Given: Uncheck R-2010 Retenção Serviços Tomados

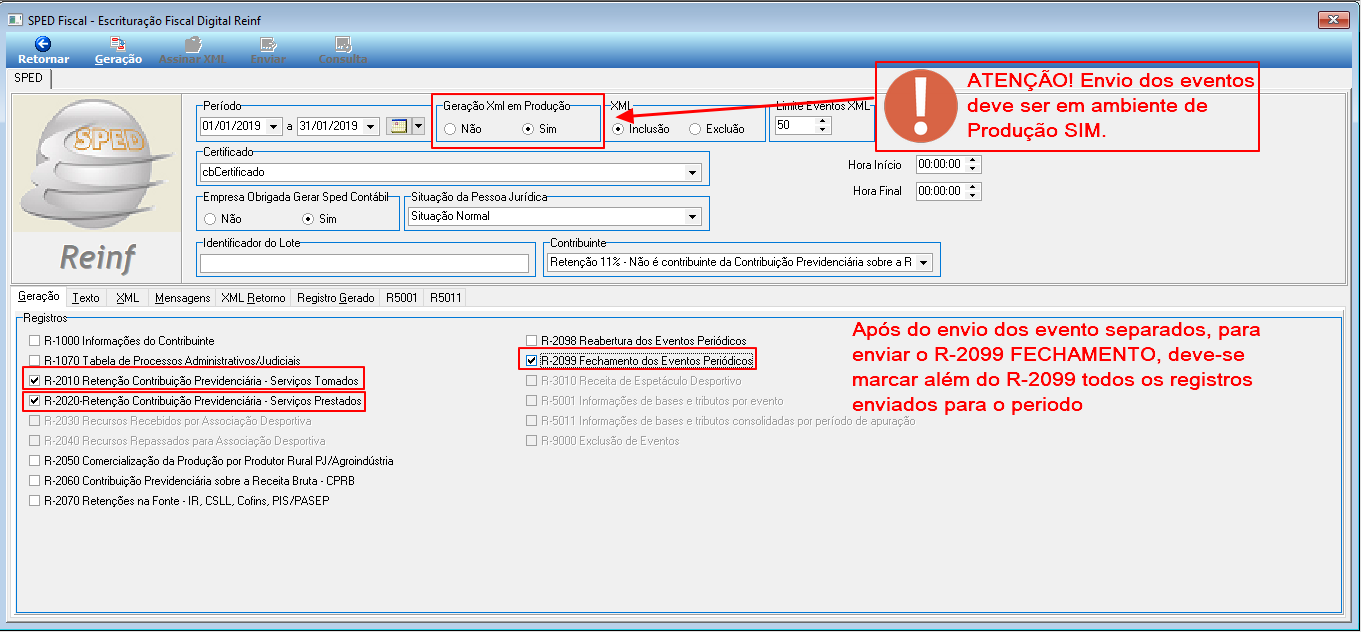Looking at the screenshot, I should tap(35, 381).
